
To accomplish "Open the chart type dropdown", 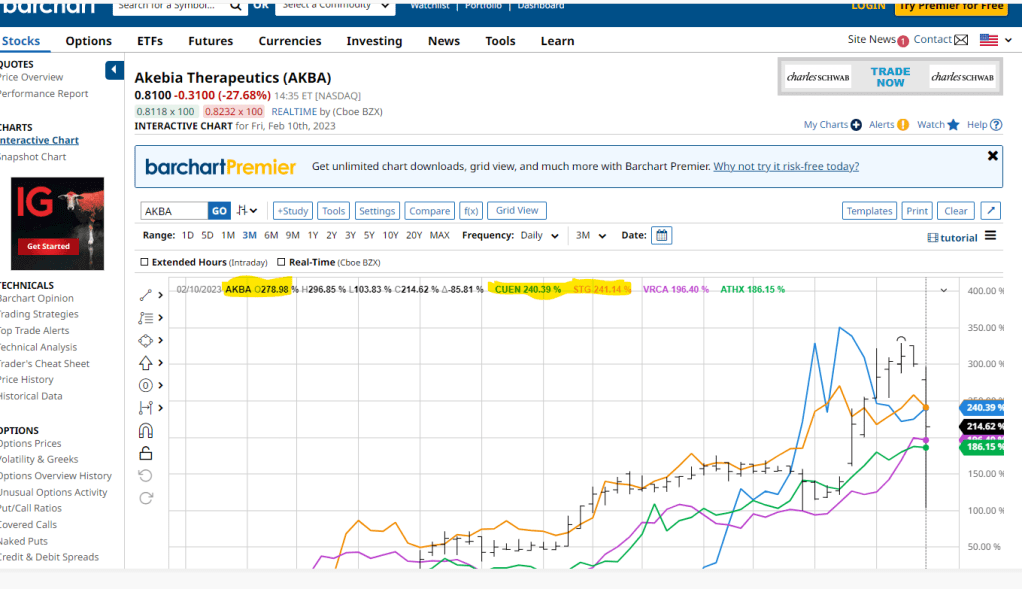I will click(248, 211).
